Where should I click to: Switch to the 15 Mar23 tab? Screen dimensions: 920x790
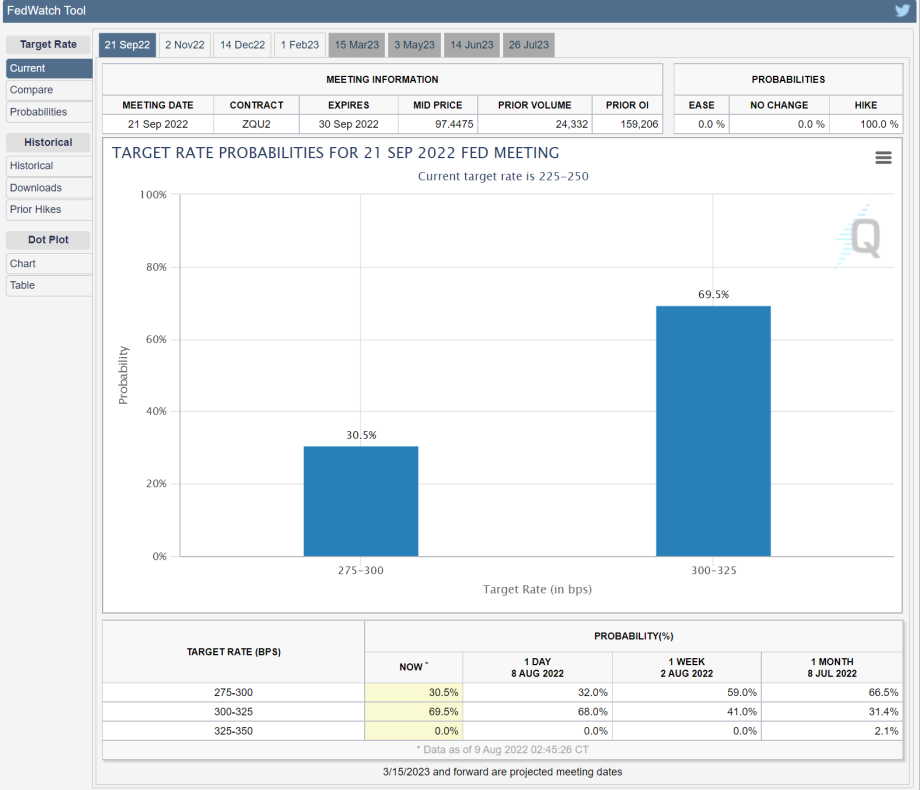point(357,45)
